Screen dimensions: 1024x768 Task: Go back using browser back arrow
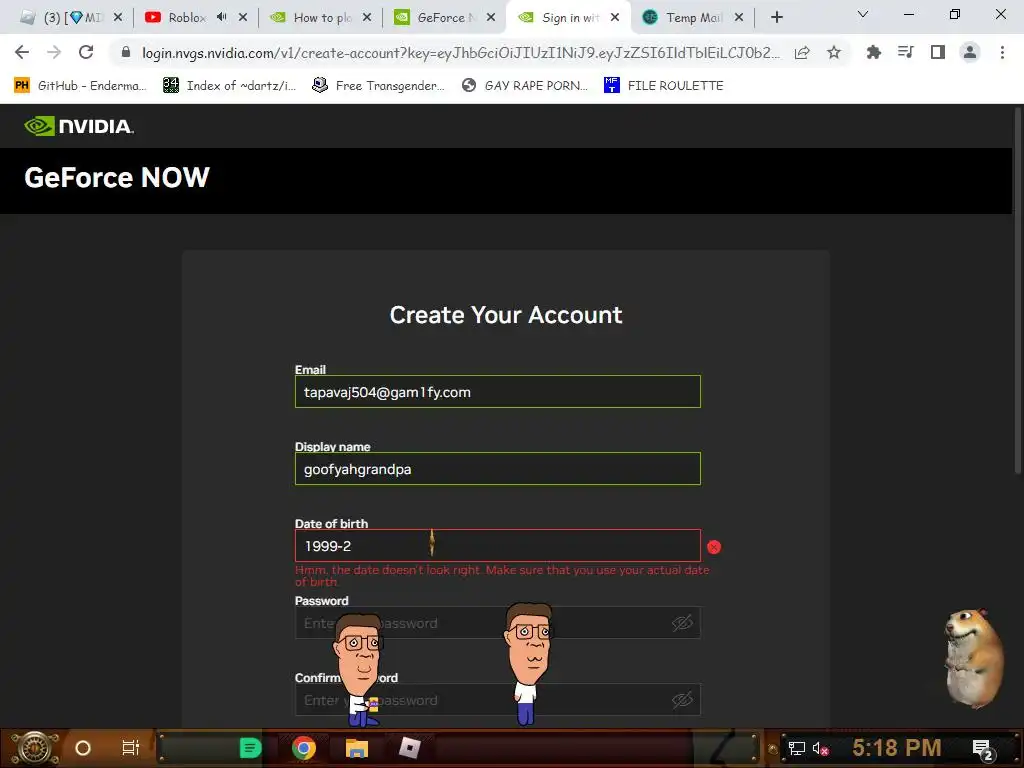pos(22,52)
